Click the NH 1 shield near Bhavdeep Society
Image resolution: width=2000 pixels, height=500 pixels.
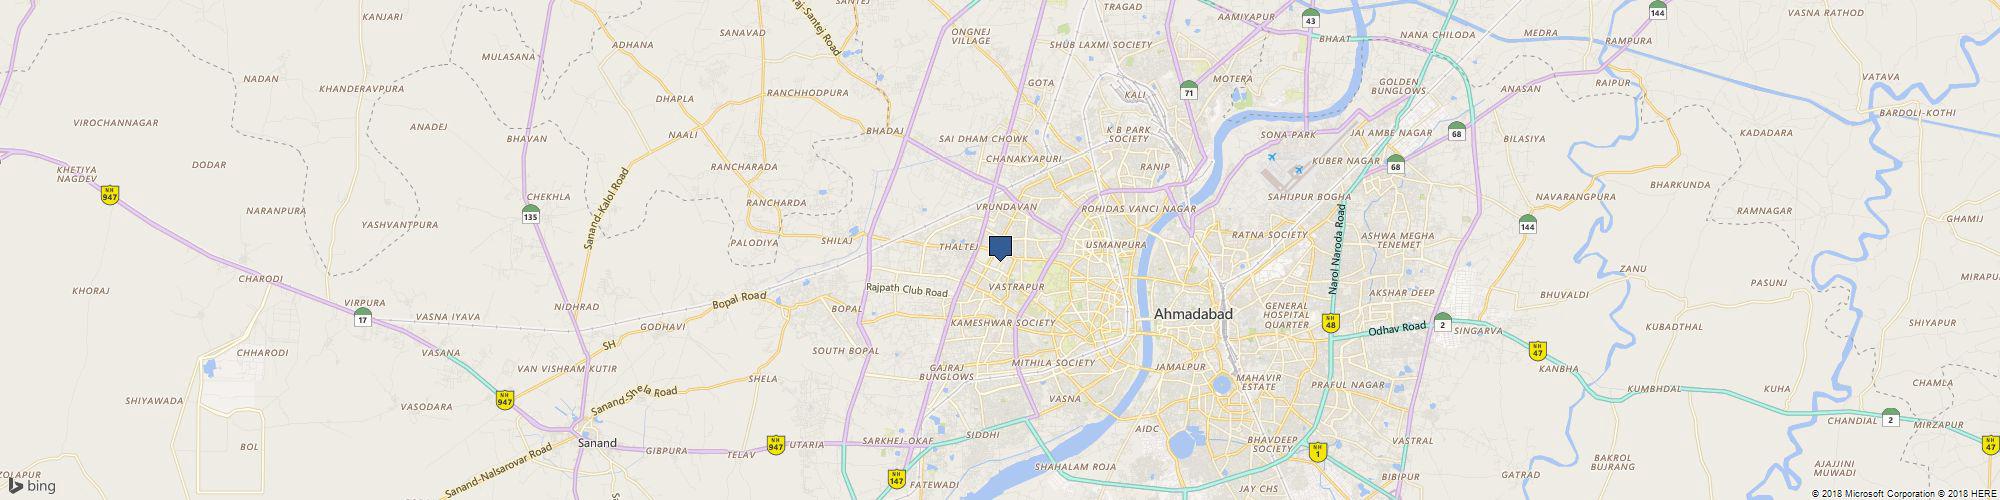pyautogui.click(x=1317, y=452)
